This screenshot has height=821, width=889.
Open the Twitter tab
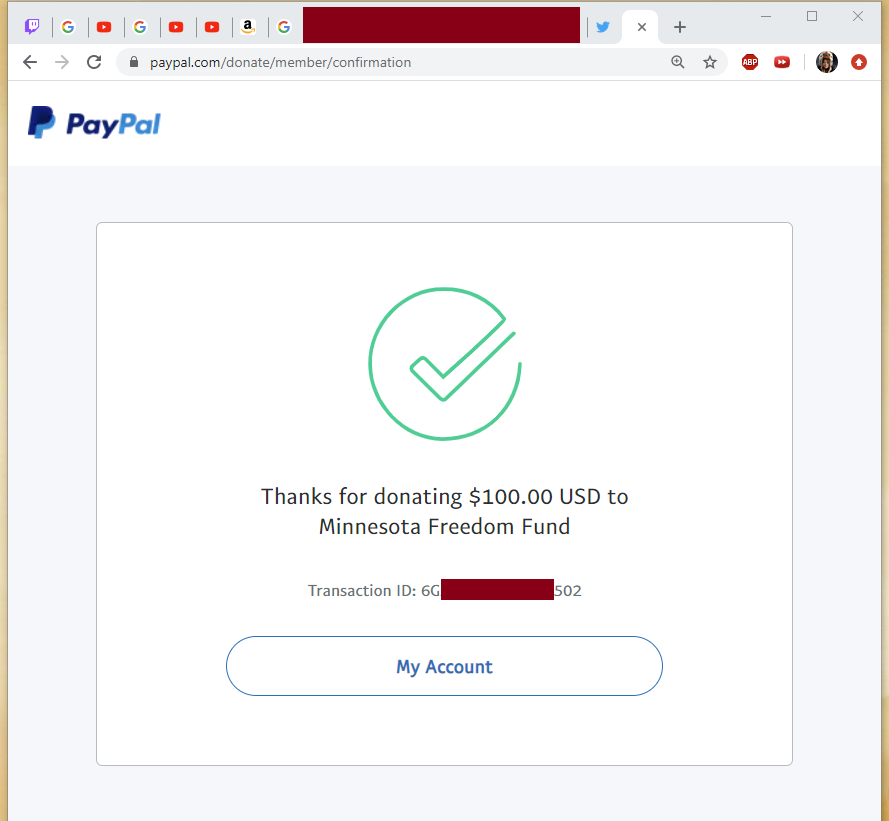(x=603, y=27)
